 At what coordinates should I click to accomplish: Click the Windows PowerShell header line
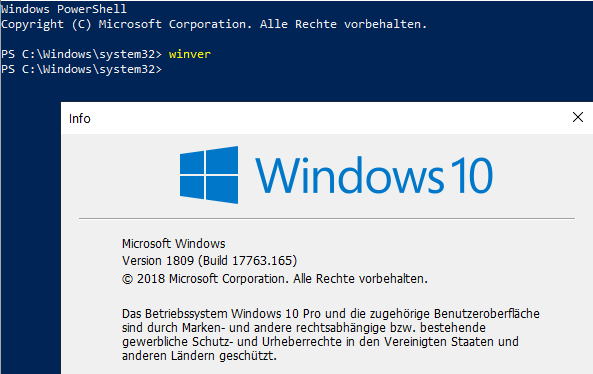coord(64,9)
